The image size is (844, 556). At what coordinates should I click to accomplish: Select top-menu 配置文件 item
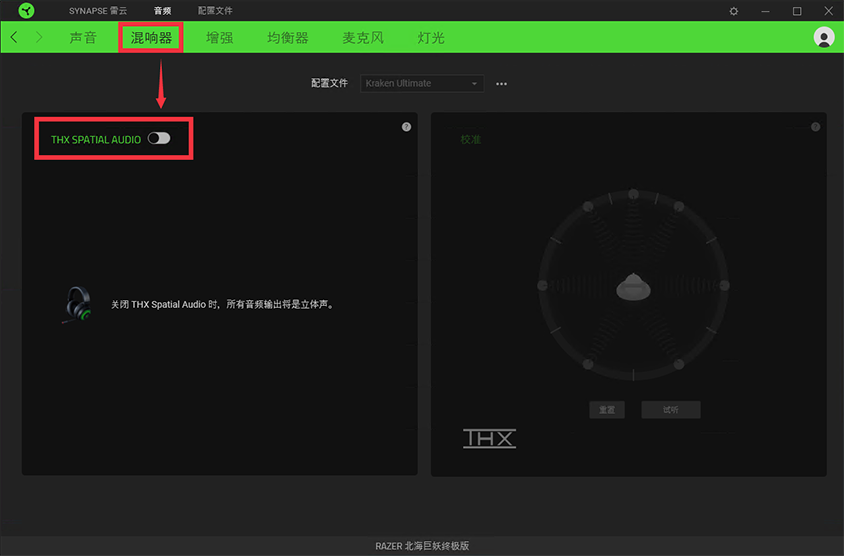[x=215, y=11]
